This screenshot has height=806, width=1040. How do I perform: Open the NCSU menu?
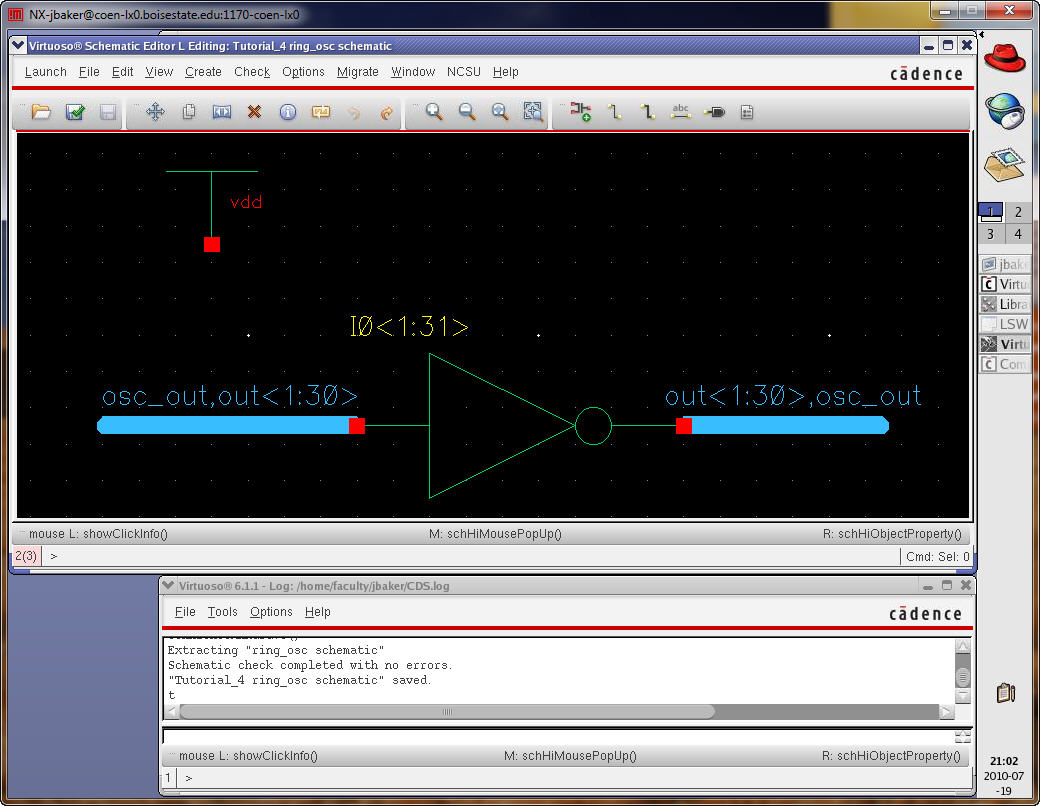[x=464, y=72]
